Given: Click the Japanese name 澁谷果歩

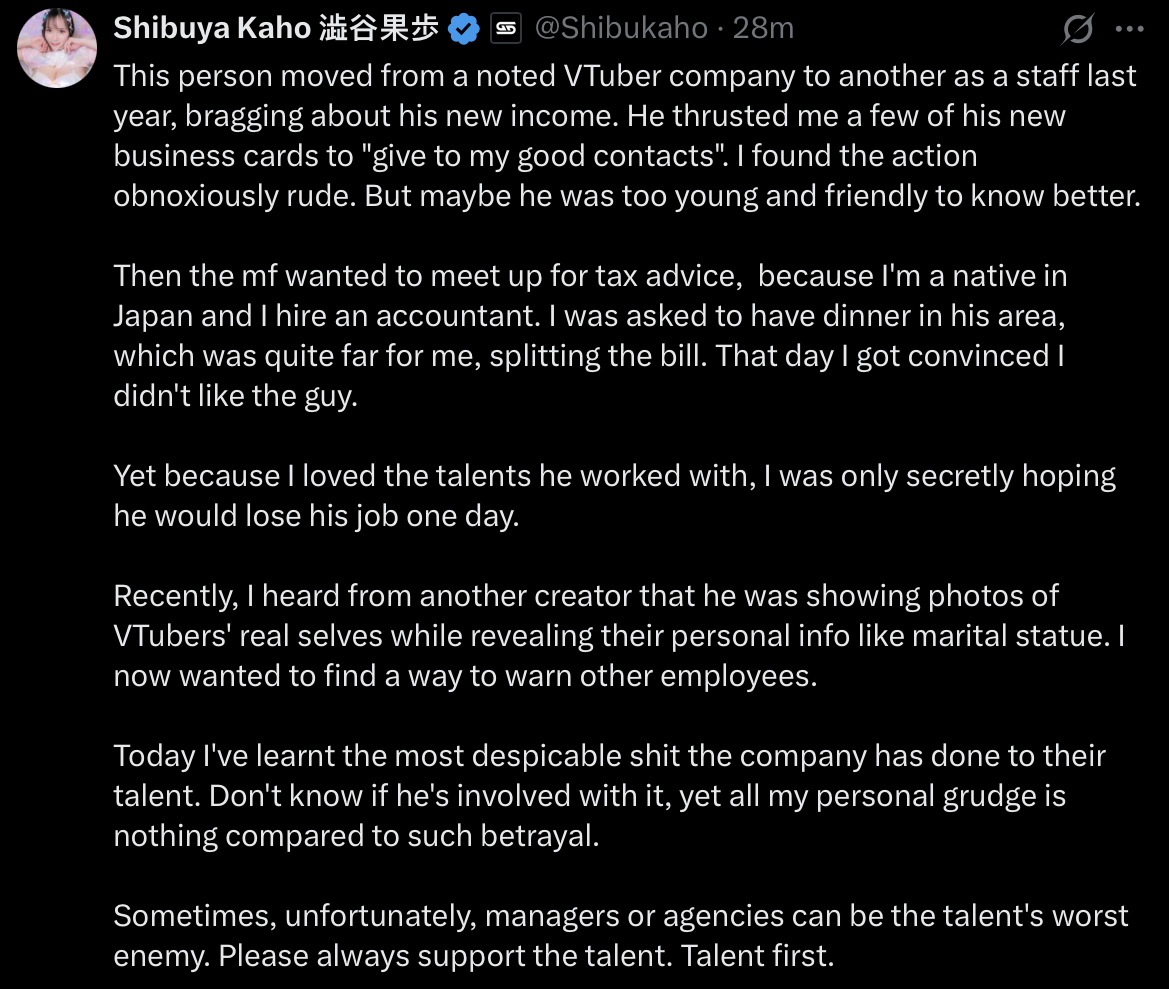Looking at the screenshot, I should coord(379,28).
